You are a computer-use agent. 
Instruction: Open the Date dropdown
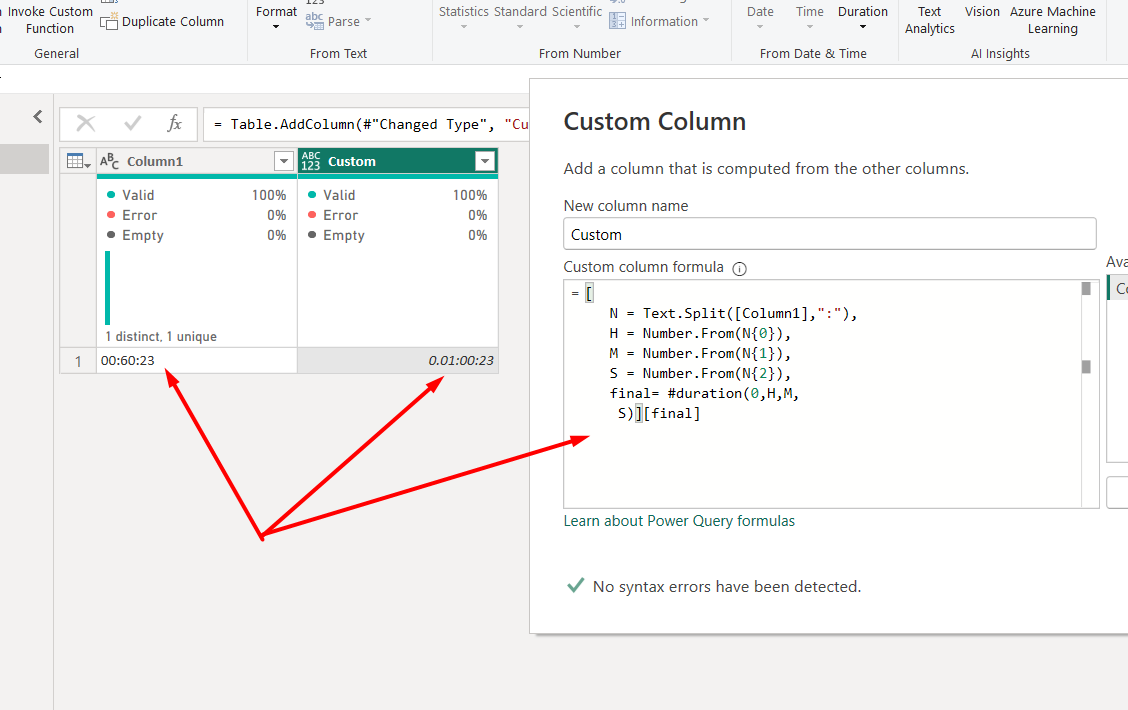[760, 18]
